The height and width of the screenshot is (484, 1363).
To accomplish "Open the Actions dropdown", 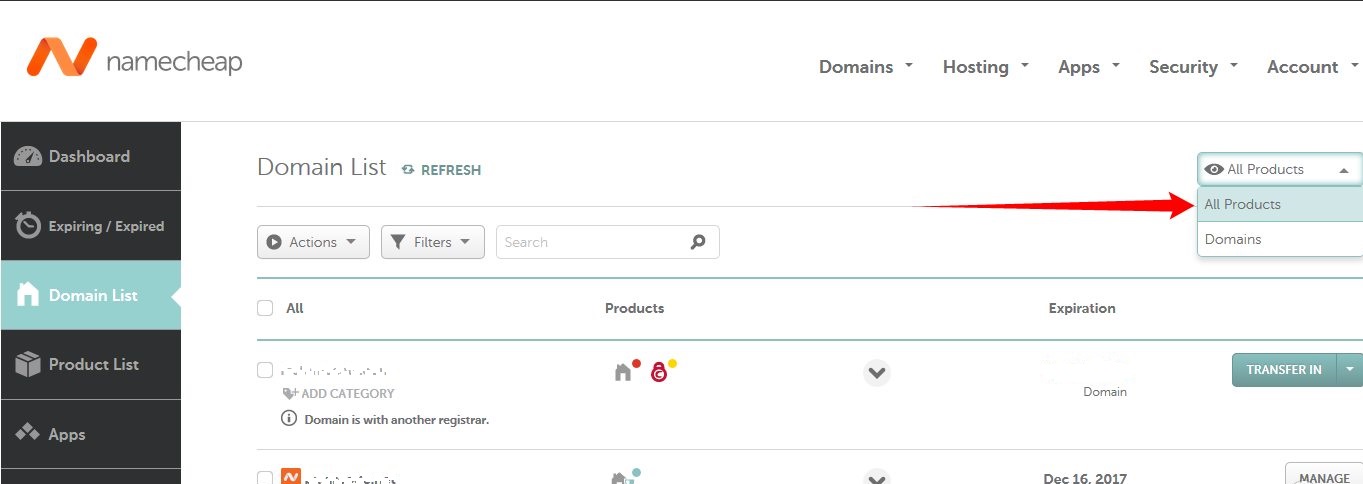I will (x=313, y=242).
